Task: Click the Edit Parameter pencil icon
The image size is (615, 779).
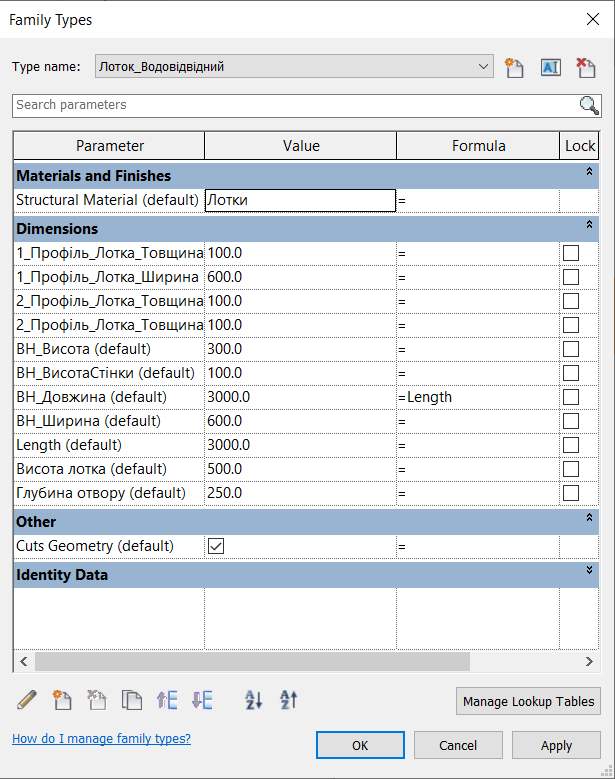Action: click(27, 700)
